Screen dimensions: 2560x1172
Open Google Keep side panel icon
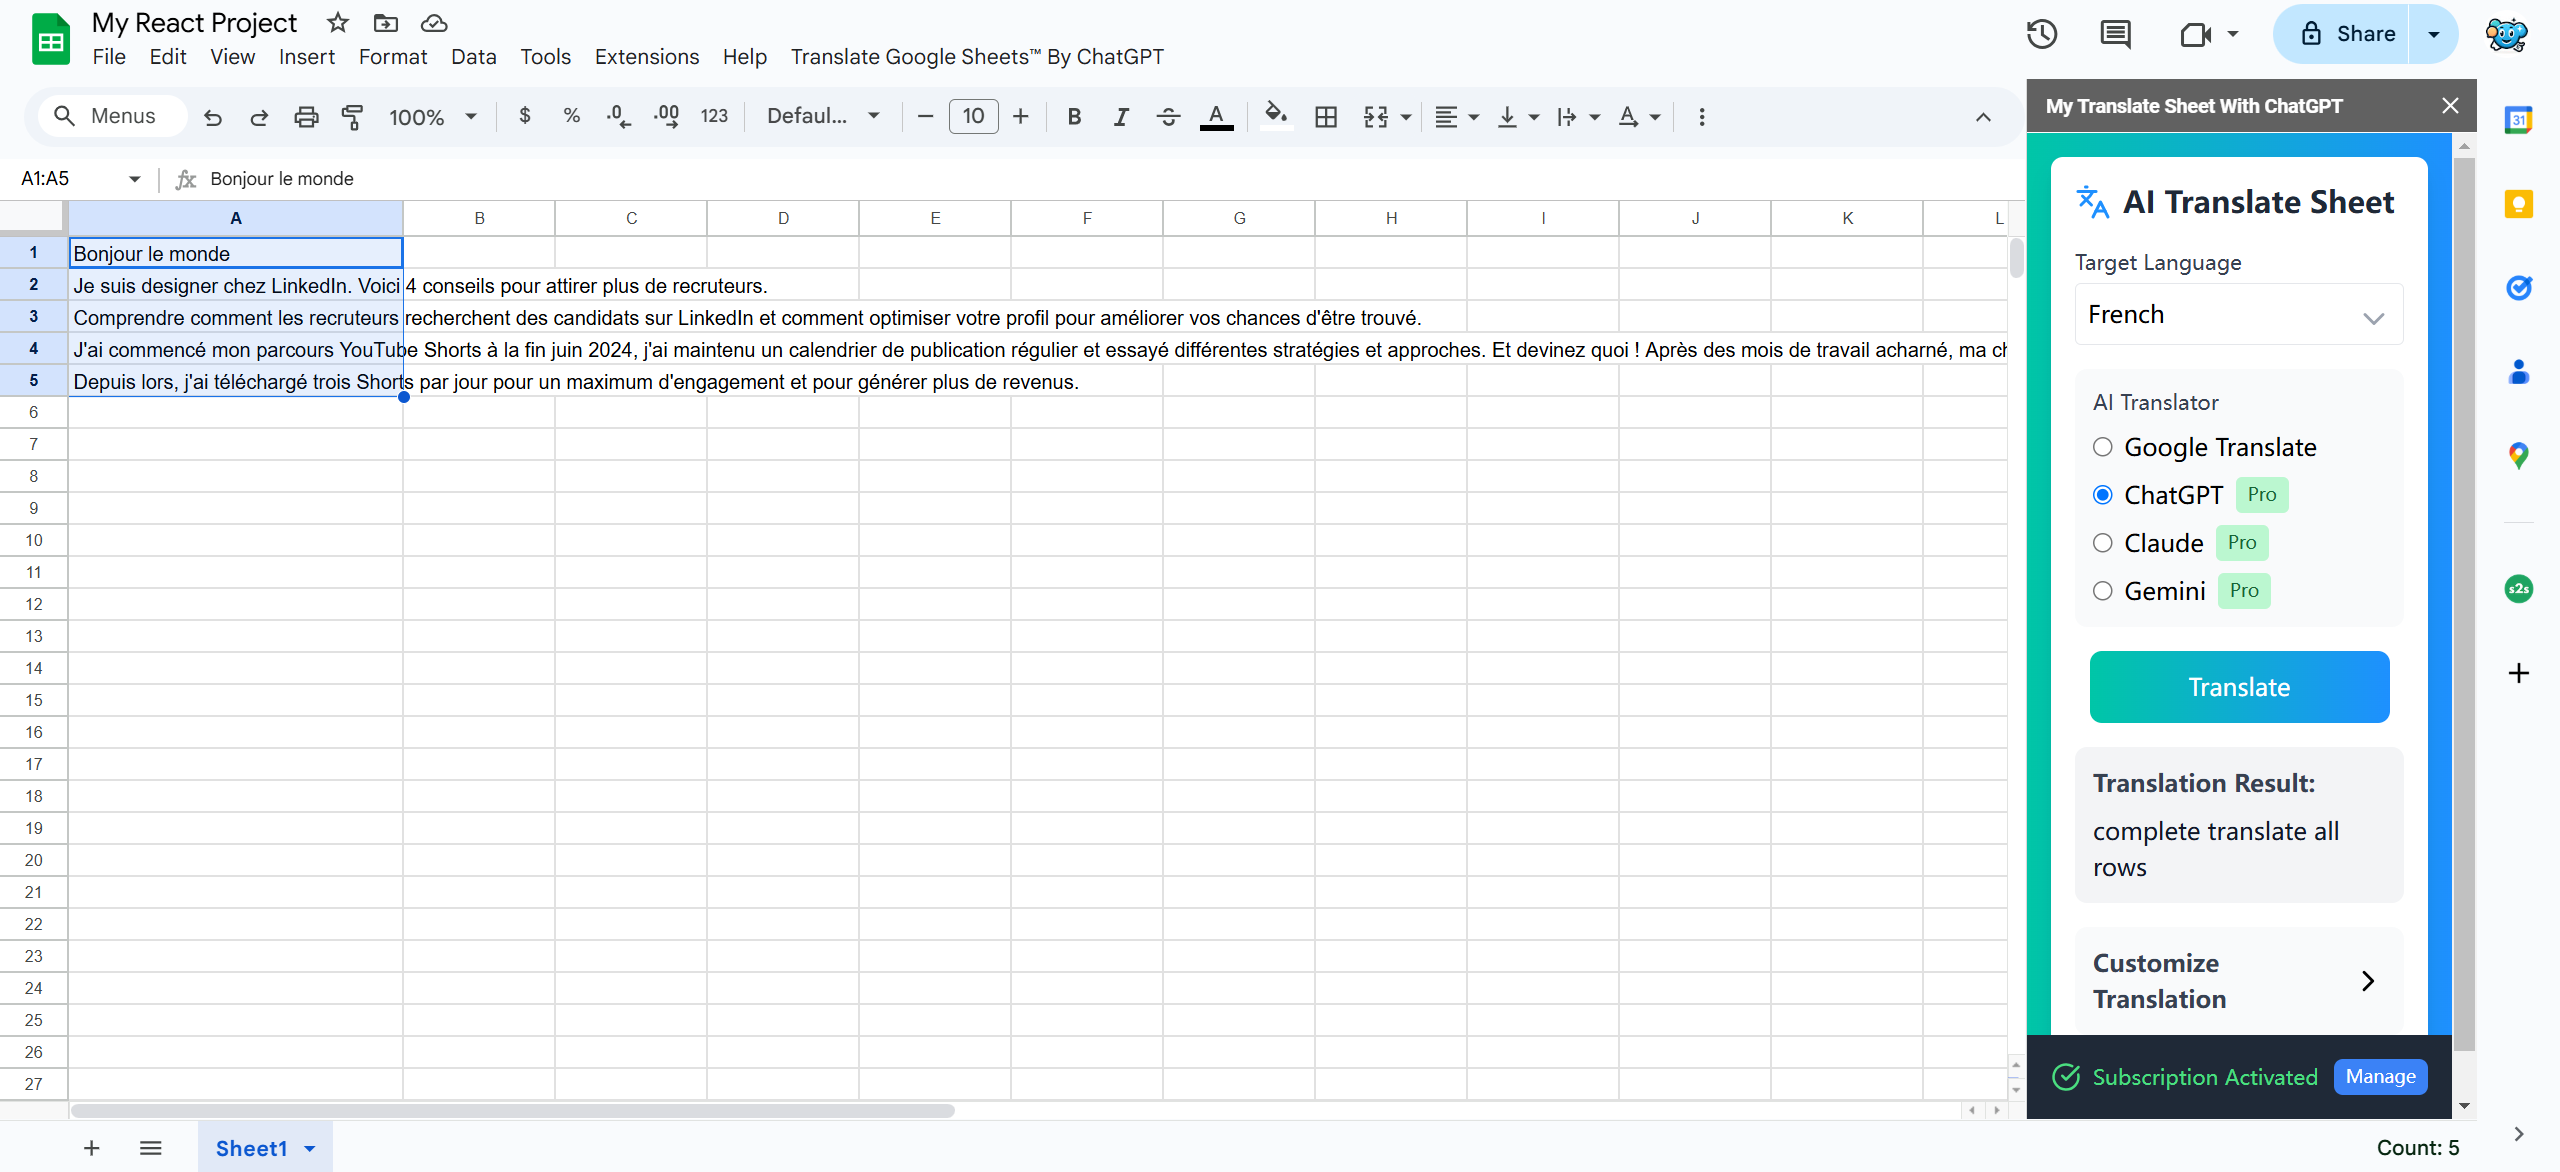pyautogui.click(x=2518, y=204)
